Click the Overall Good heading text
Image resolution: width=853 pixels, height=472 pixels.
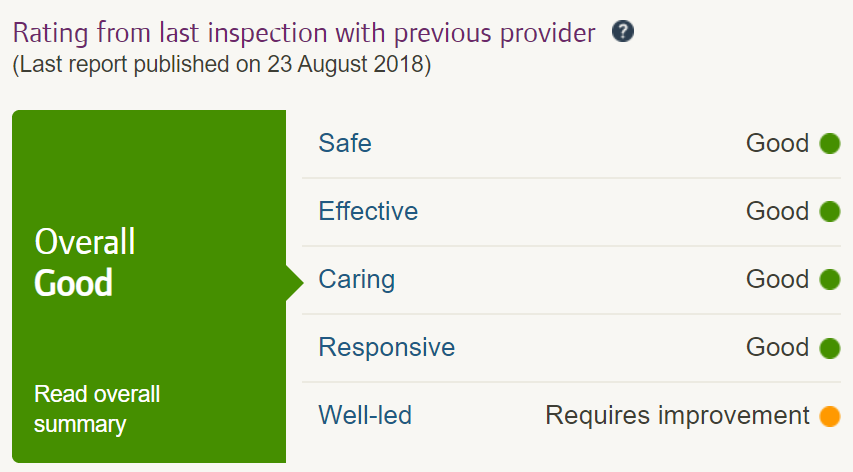(85, 262)
